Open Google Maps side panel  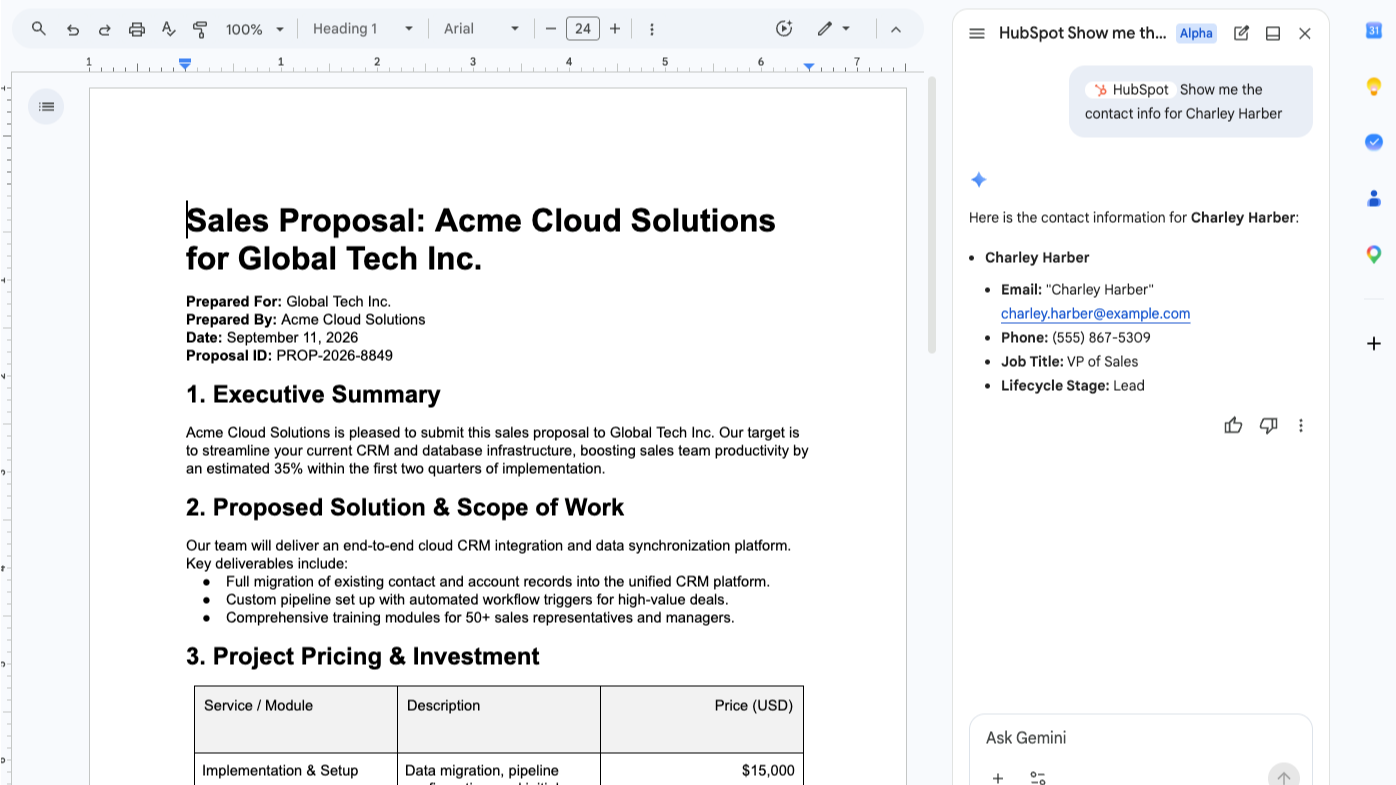[x=1374, y=254]
